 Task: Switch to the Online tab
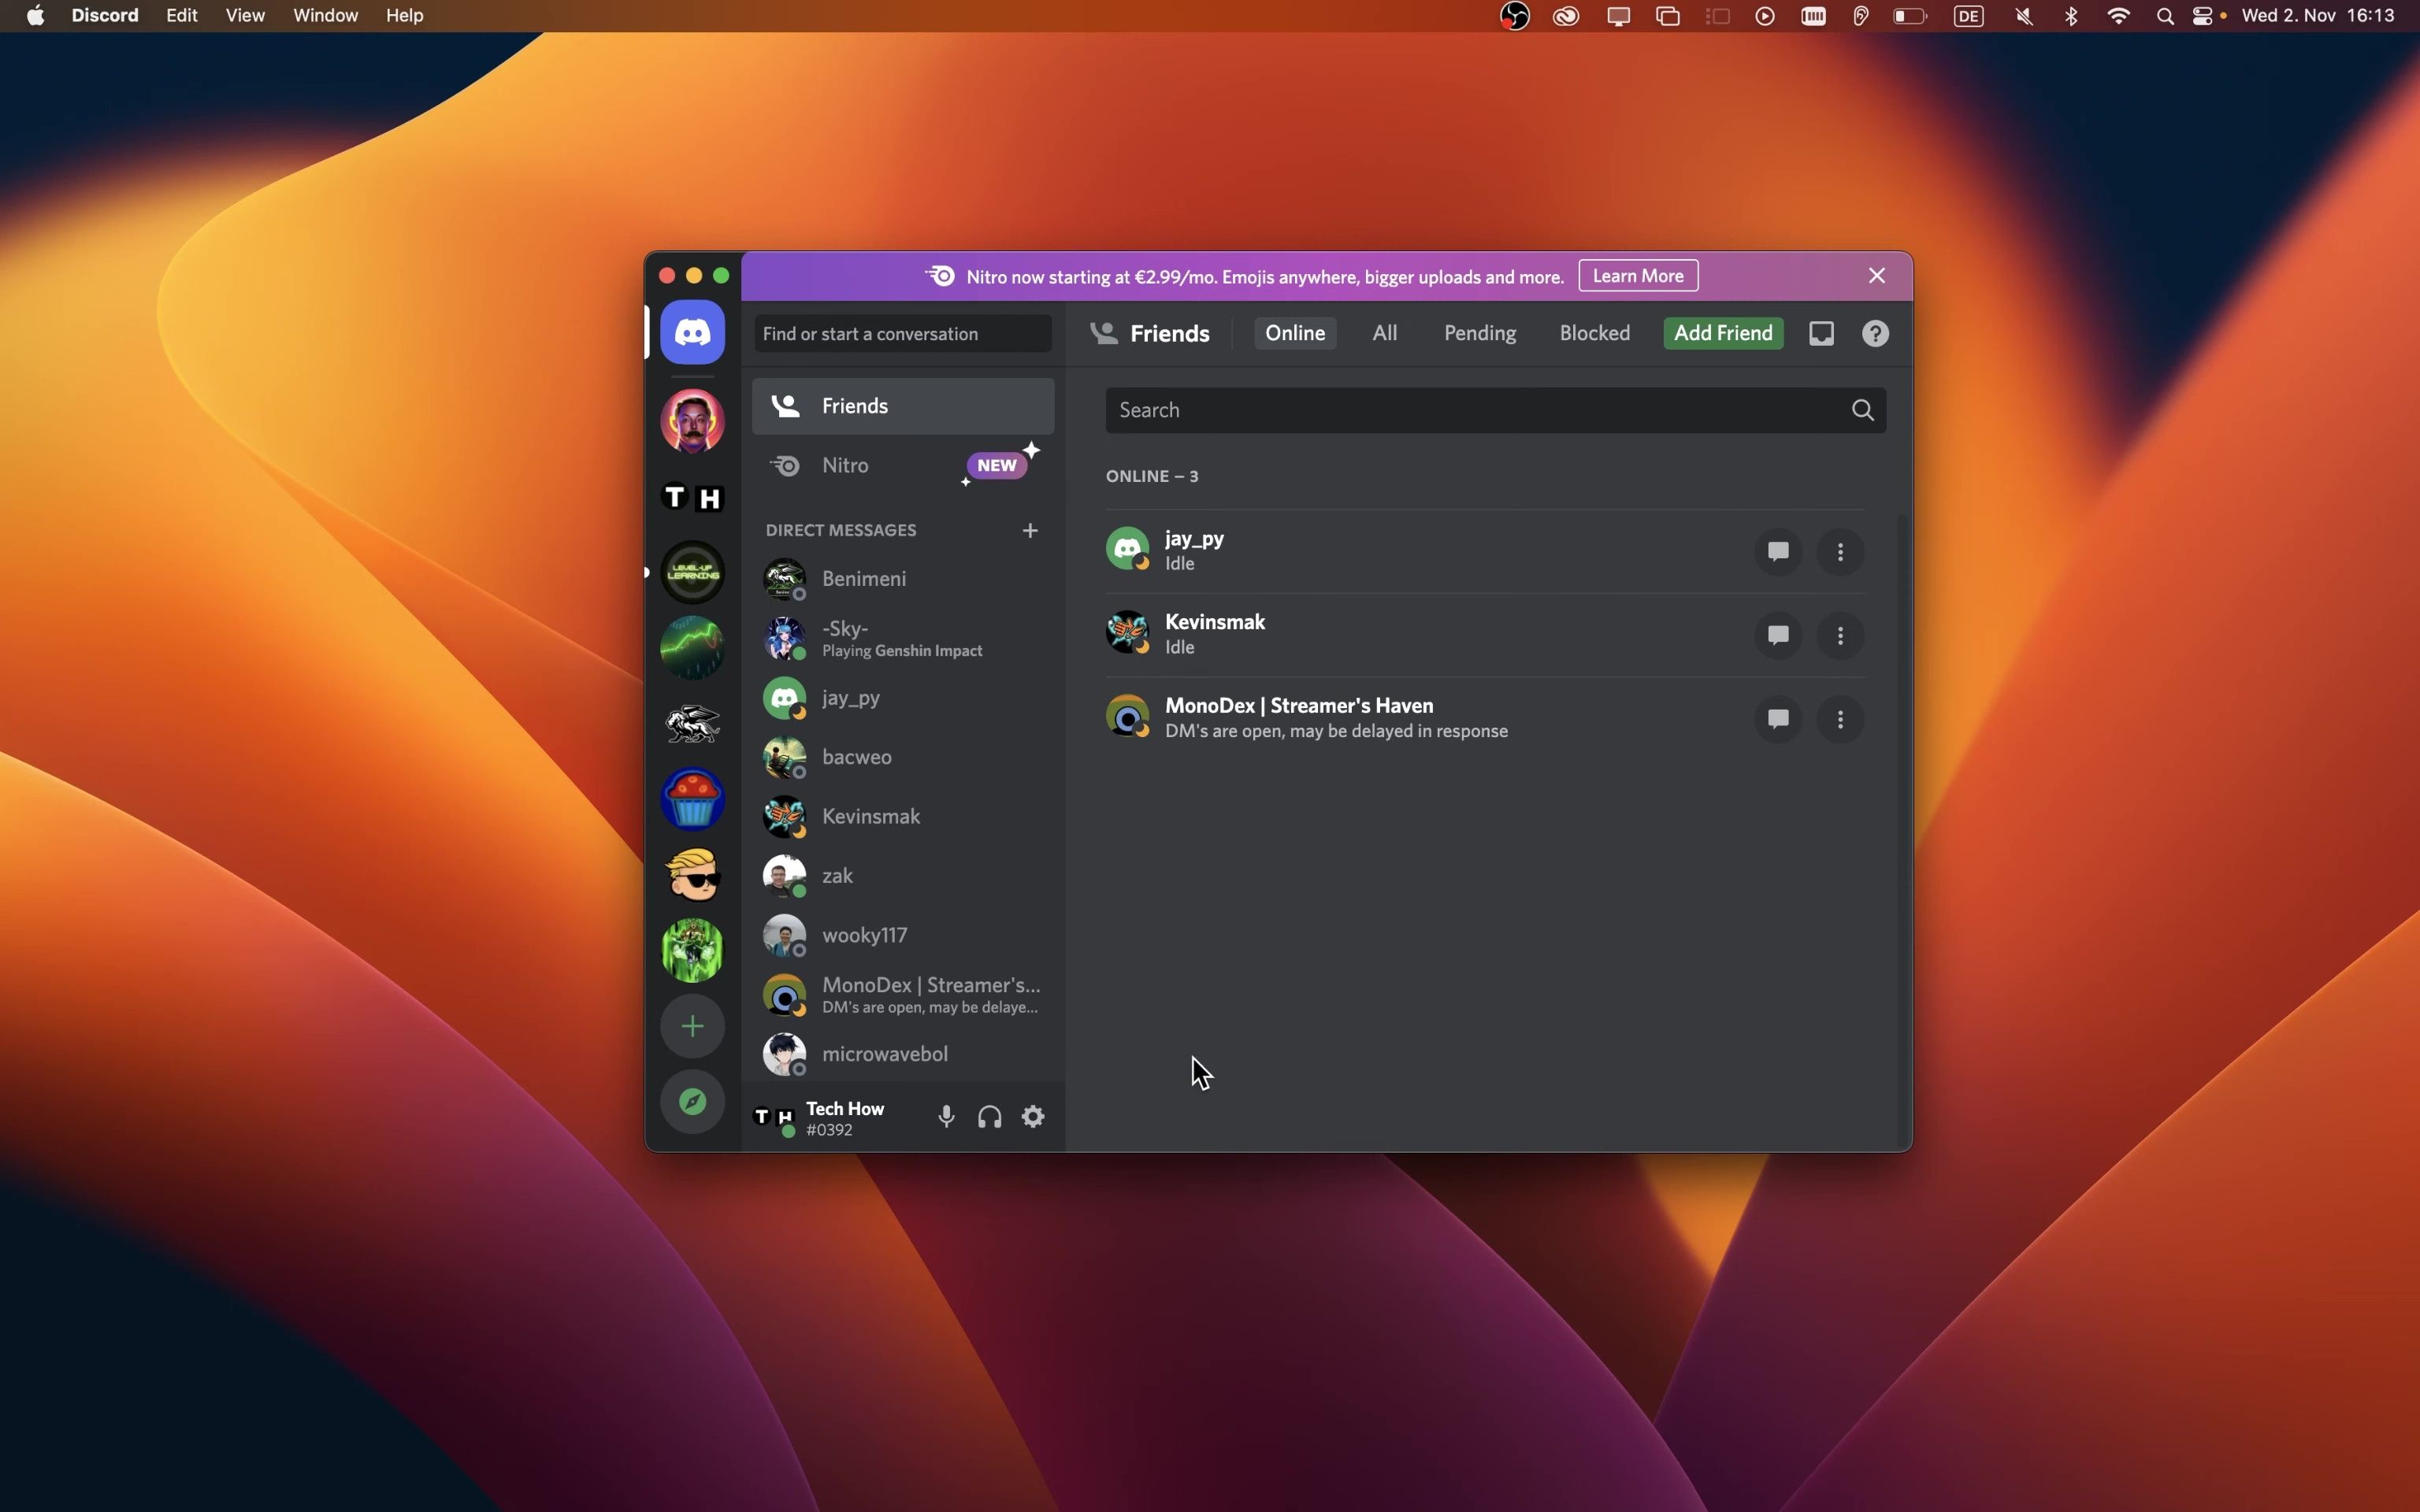[x=1295, y=333]
